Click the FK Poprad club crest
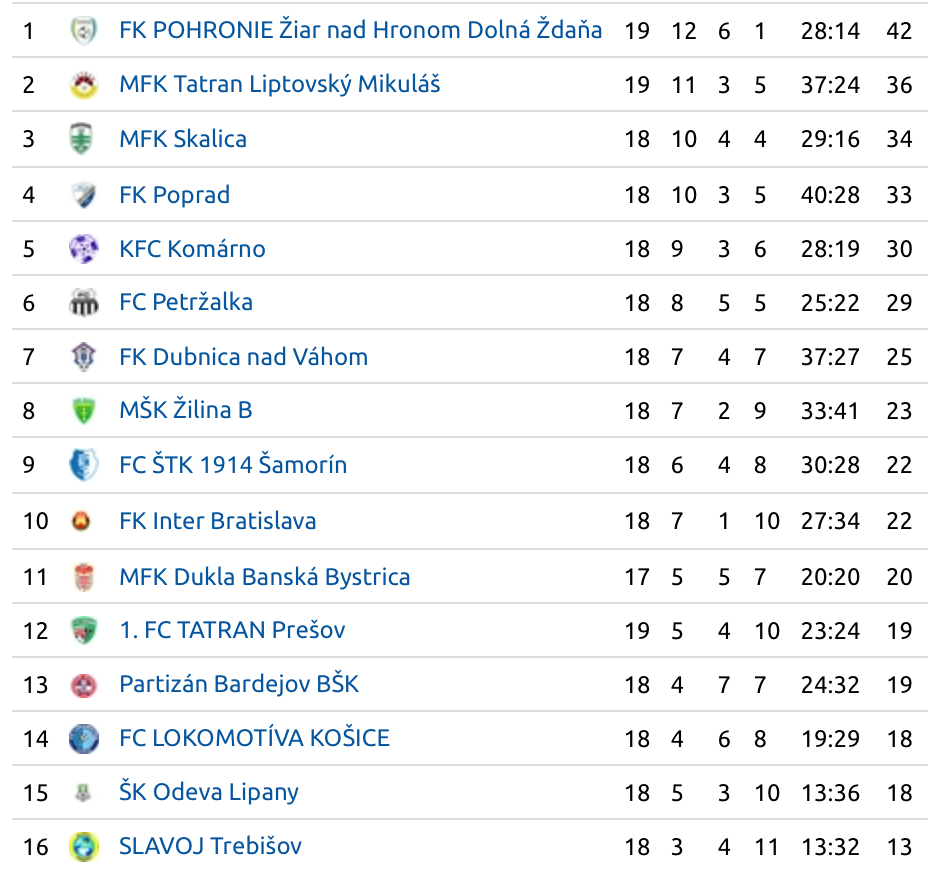Screen dimensions: 928x886 coord(83,195)
